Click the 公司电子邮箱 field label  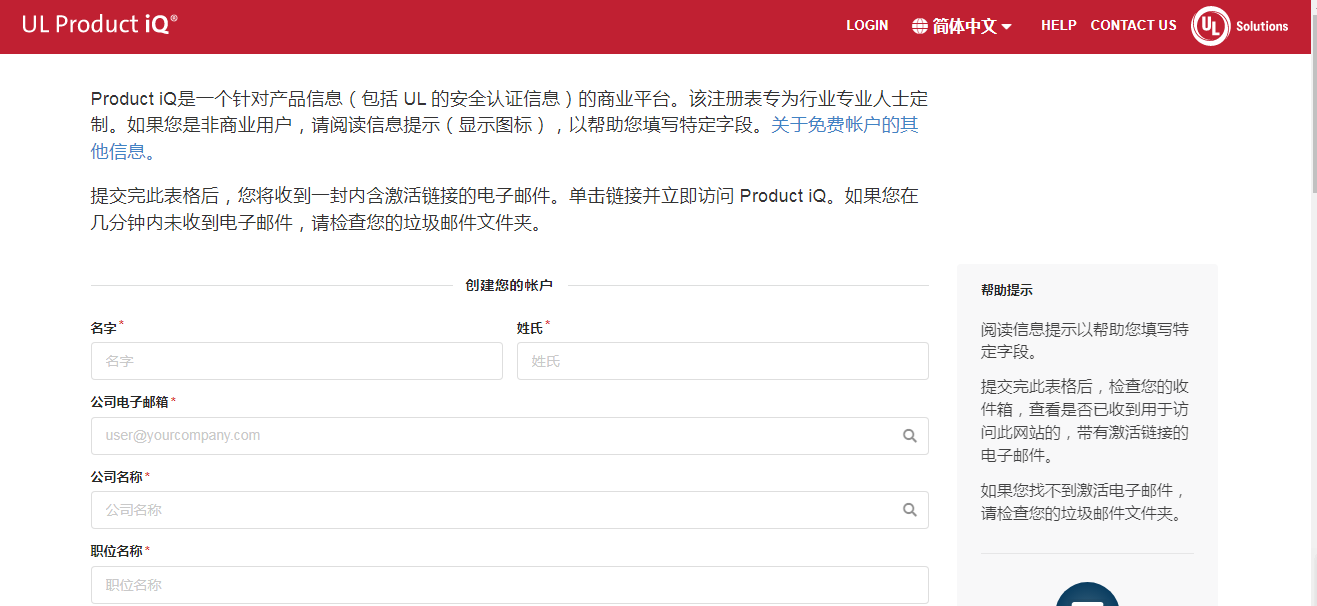point(130,402)
